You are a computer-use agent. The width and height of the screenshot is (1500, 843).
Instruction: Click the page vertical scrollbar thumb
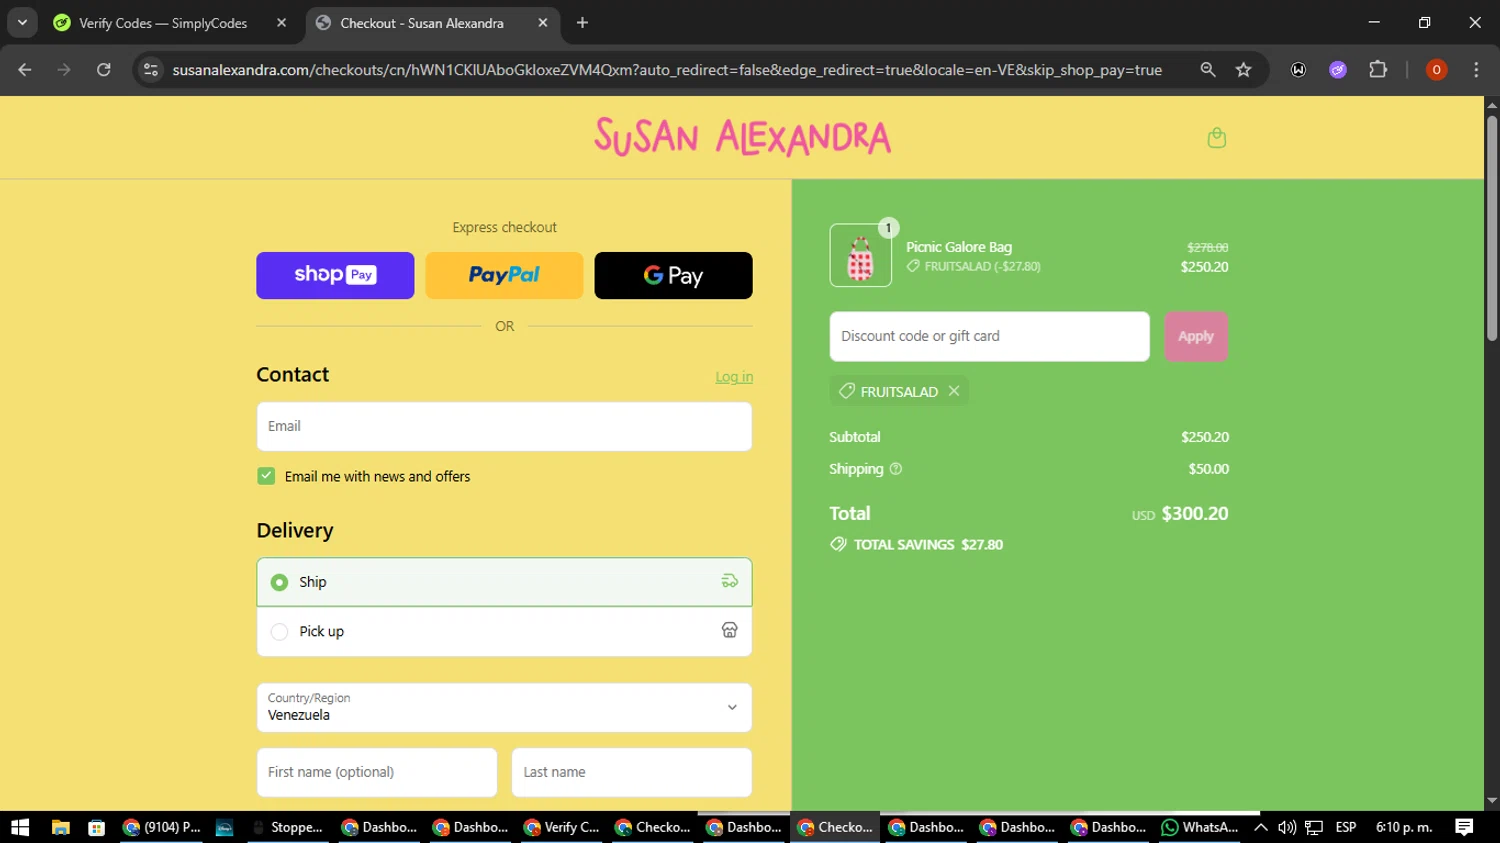(x=1492, y=228)
